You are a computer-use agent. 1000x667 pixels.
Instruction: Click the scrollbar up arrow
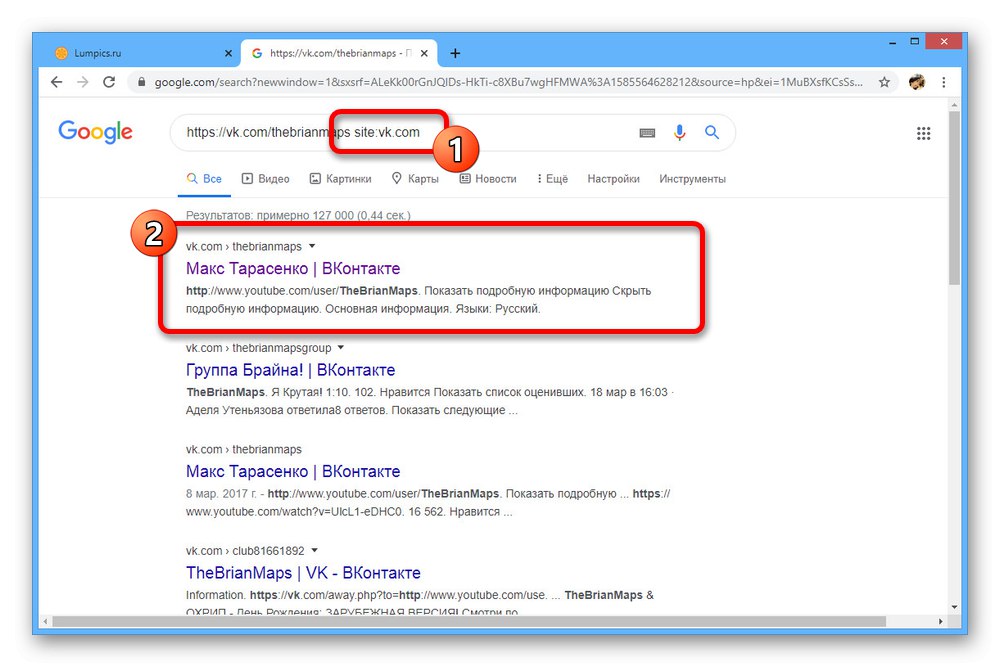point(954,105)
